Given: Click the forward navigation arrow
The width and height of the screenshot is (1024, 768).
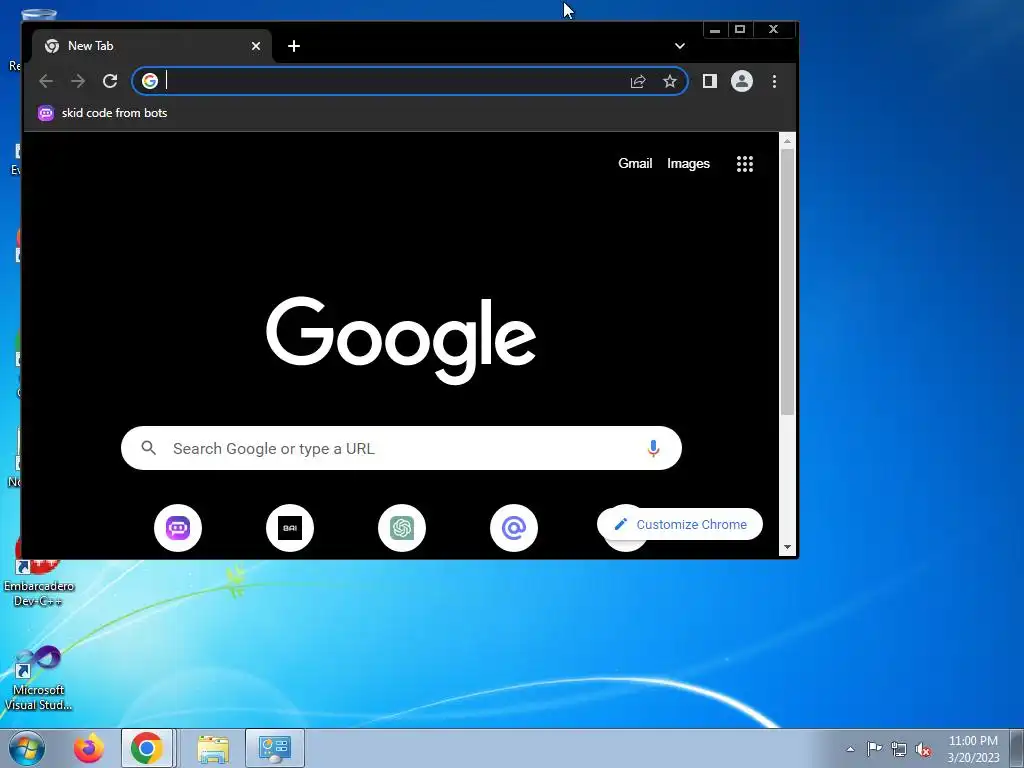Looking at the screenshot, I should click(78, 81).
